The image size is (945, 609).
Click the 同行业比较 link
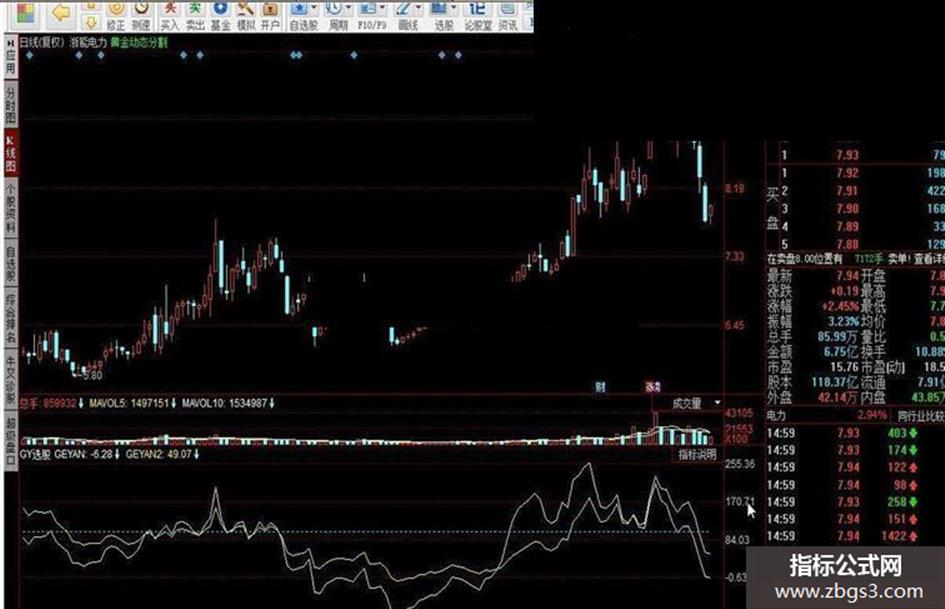click(x=921, y=415)
